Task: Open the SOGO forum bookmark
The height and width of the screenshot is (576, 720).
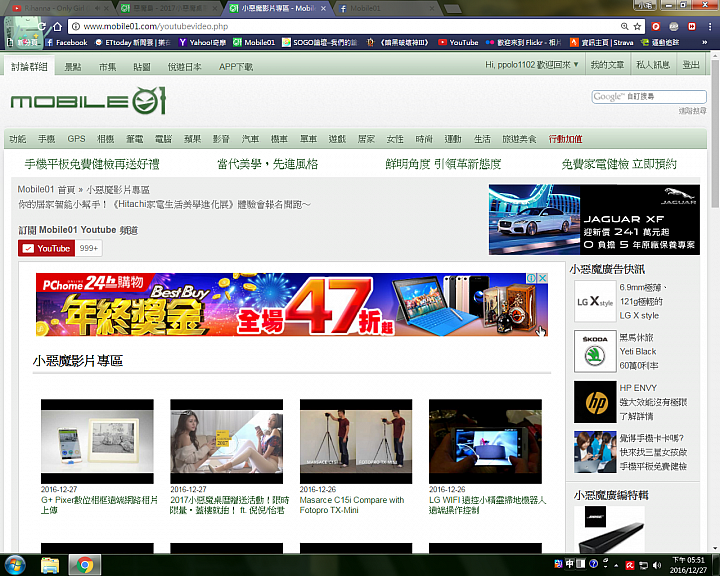Action: pyautogui.click(x=320, y=42)
